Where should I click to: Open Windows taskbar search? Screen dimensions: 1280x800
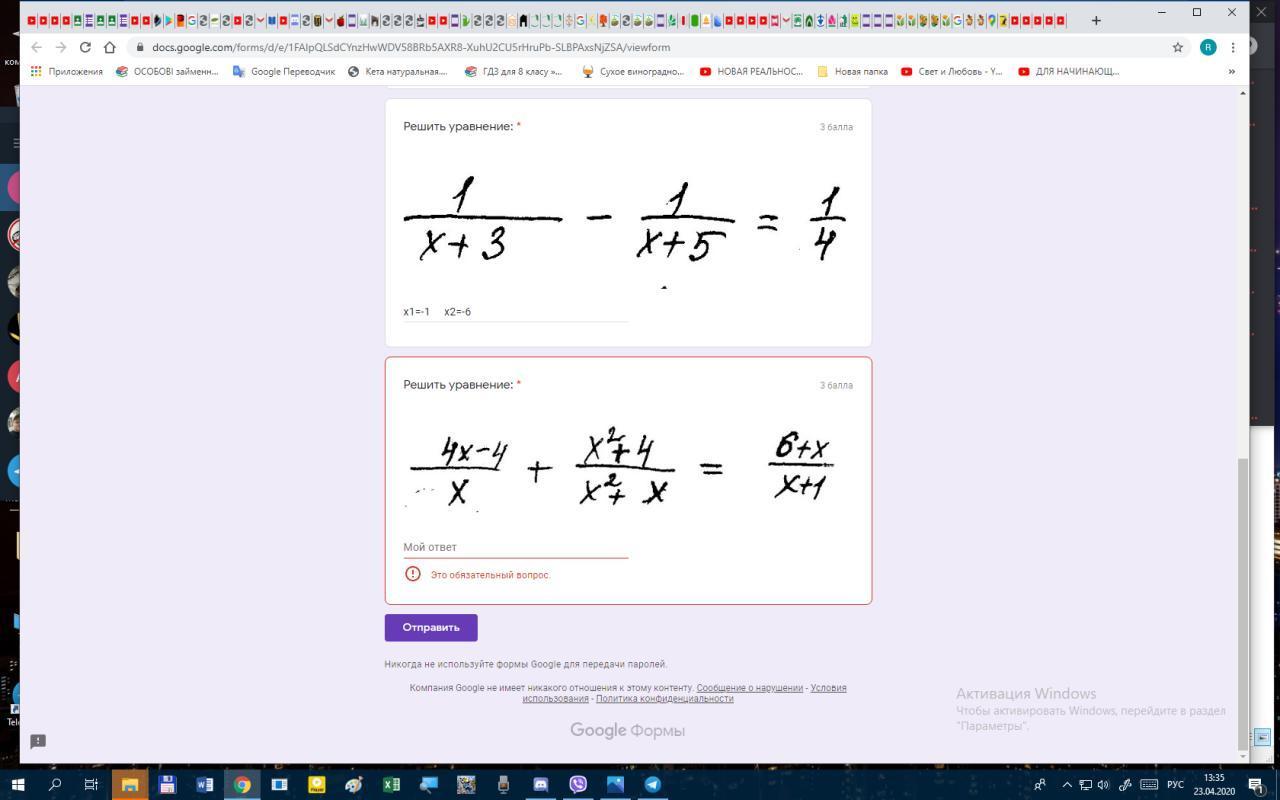[x=55, y=784]
